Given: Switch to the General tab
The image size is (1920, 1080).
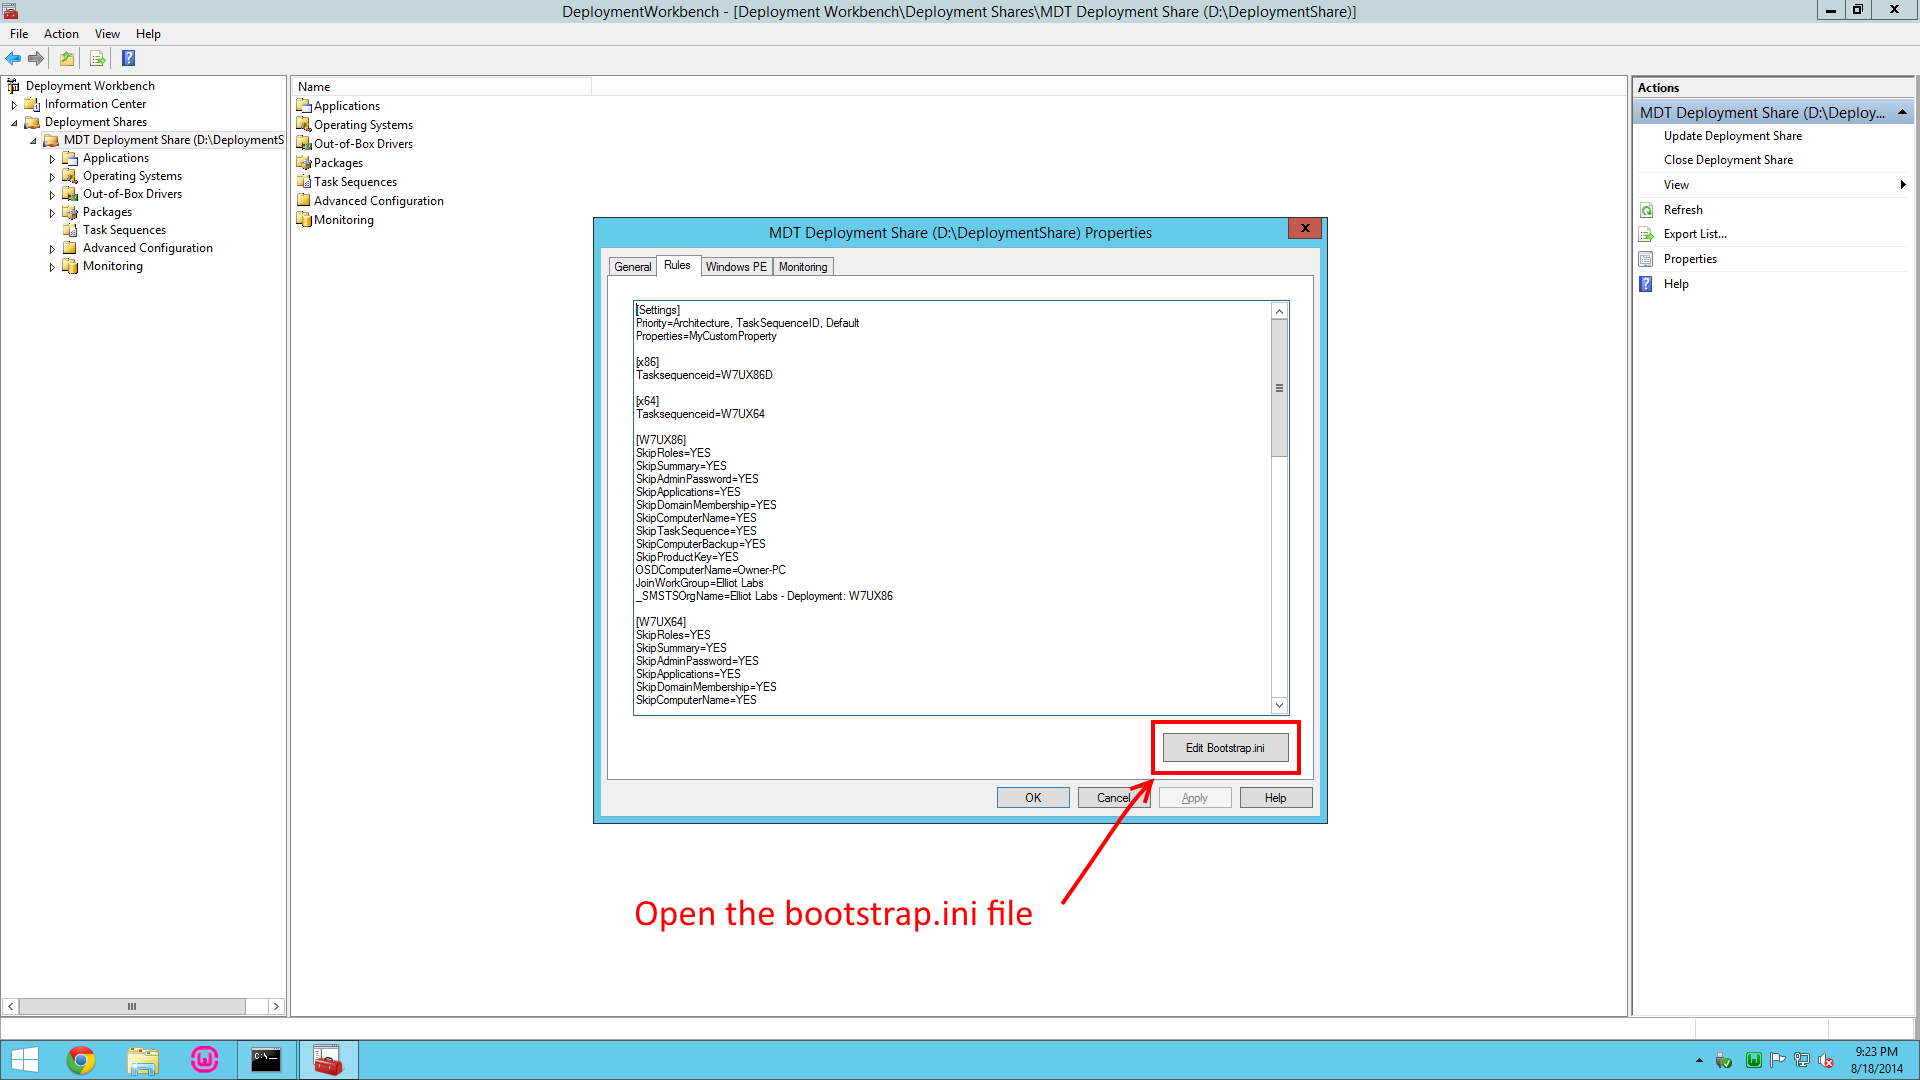Looking at the screenshot, I should pos(632,267).
